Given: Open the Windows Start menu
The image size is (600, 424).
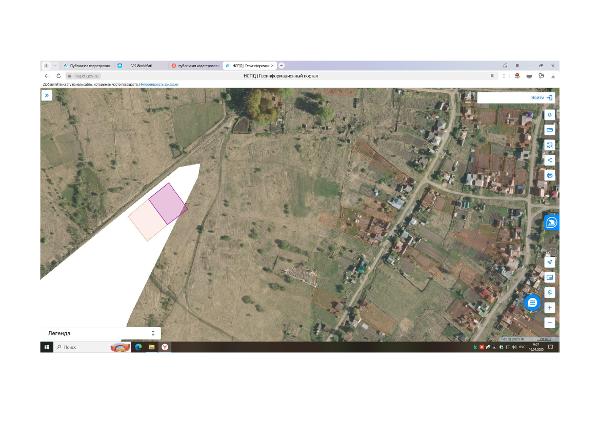Looking at the screenshot, I should coord(47,347).
